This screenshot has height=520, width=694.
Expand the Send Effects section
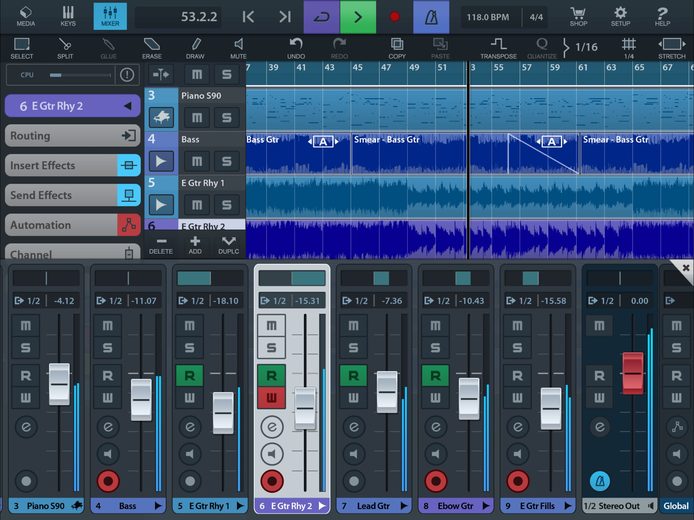(x=73, y=195)
